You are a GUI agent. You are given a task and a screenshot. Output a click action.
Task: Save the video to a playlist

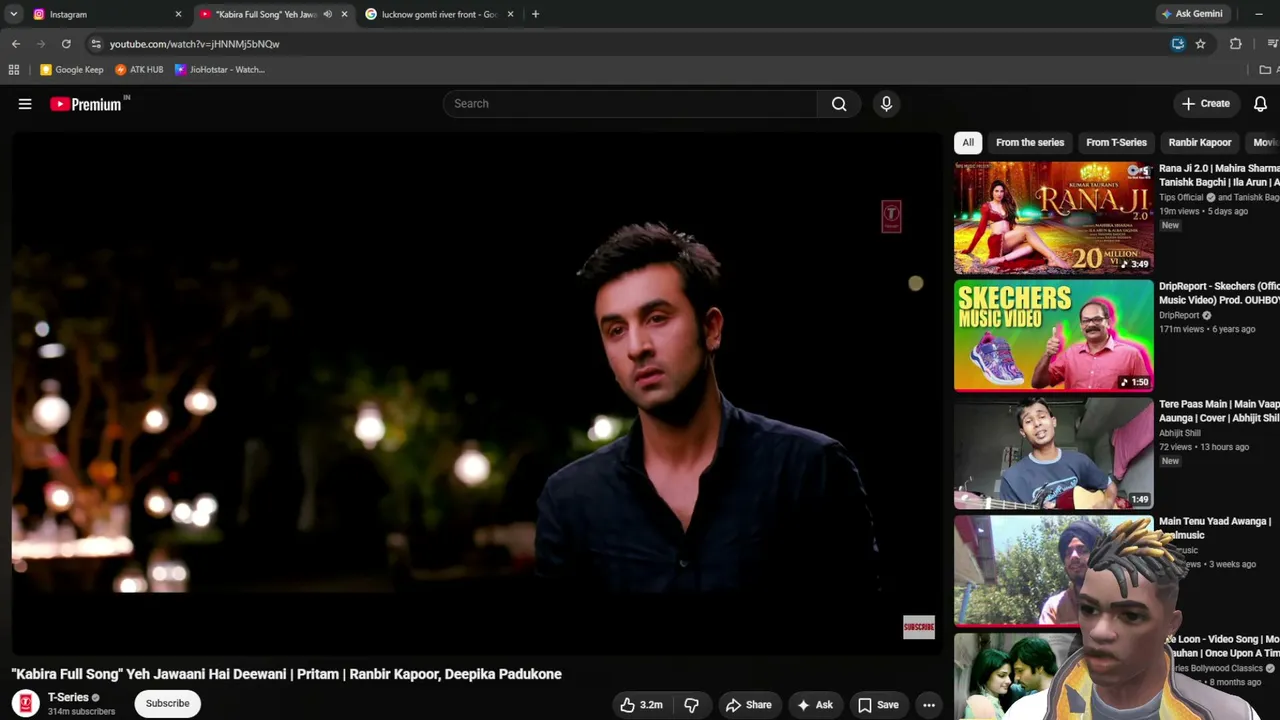[878, 705]
